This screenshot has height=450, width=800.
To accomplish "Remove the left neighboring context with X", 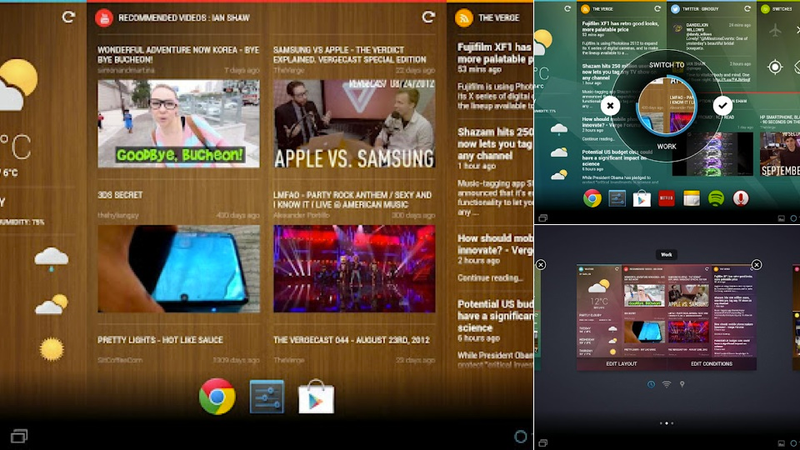I will [541, 264].
